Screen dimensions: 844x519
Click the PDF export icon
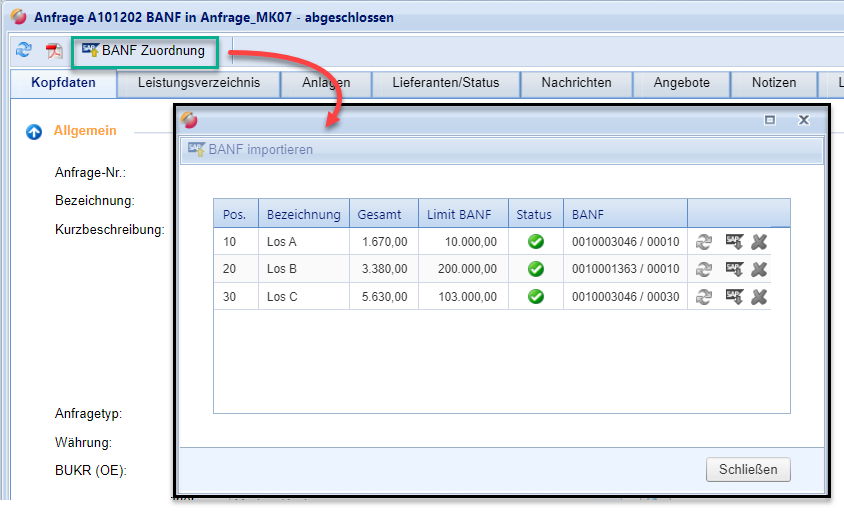pyautogui.click(x=54, y=51)
